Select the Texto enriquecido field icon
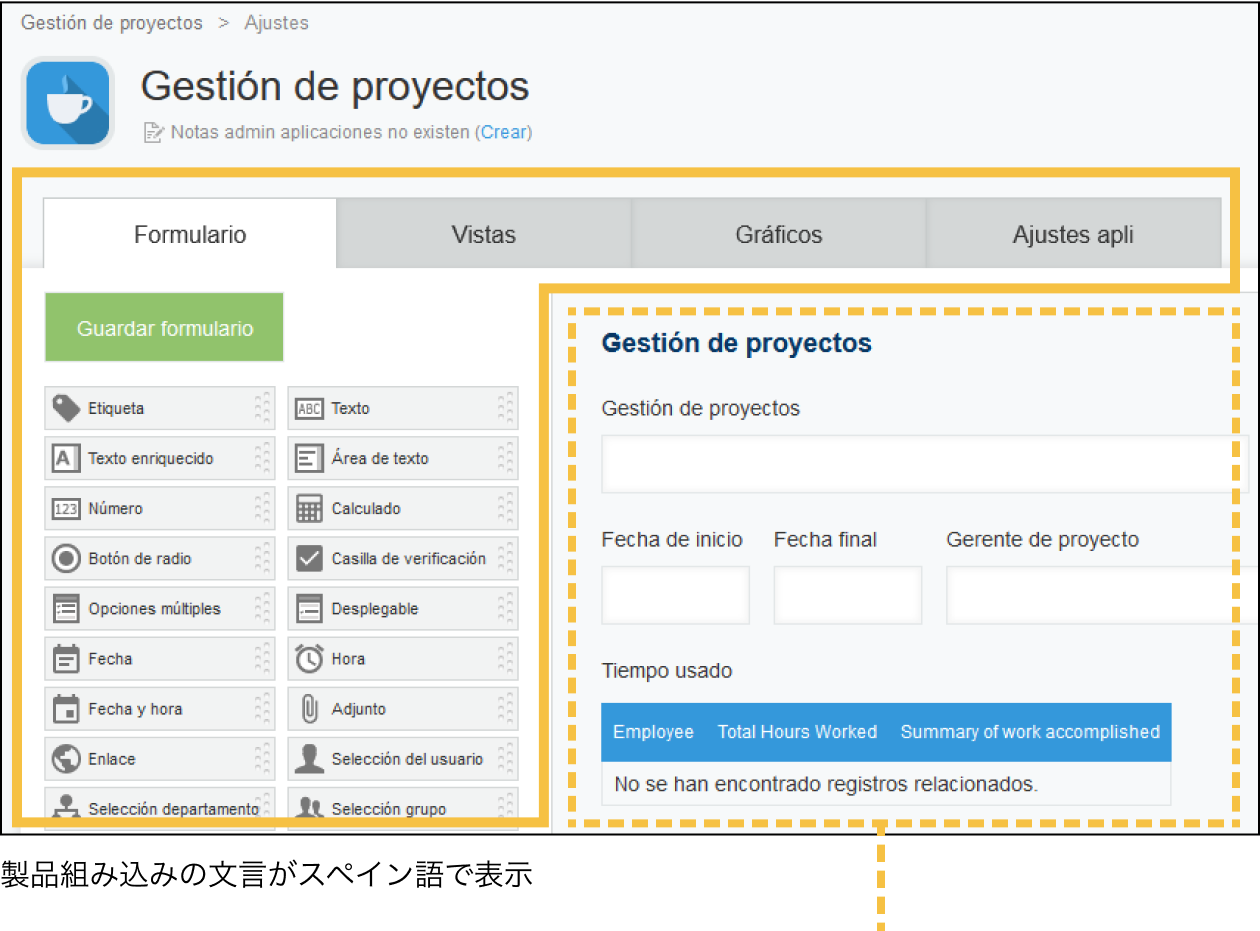 coord(66,458)
